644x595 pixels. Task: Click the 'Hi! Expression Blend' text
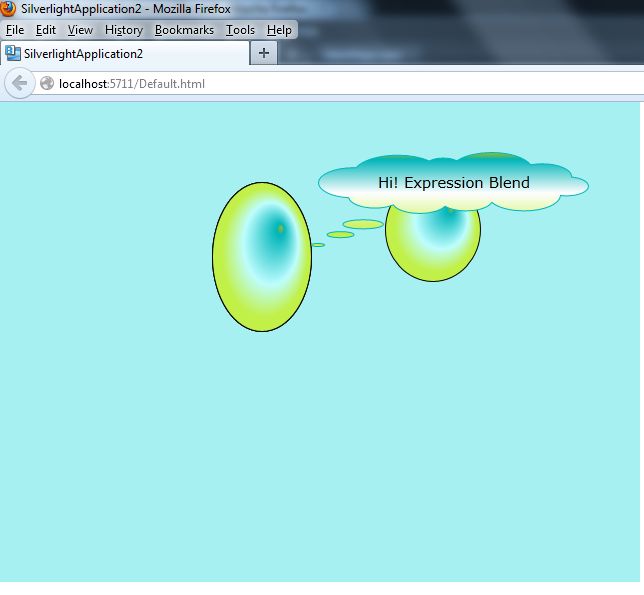pos(453,183)
